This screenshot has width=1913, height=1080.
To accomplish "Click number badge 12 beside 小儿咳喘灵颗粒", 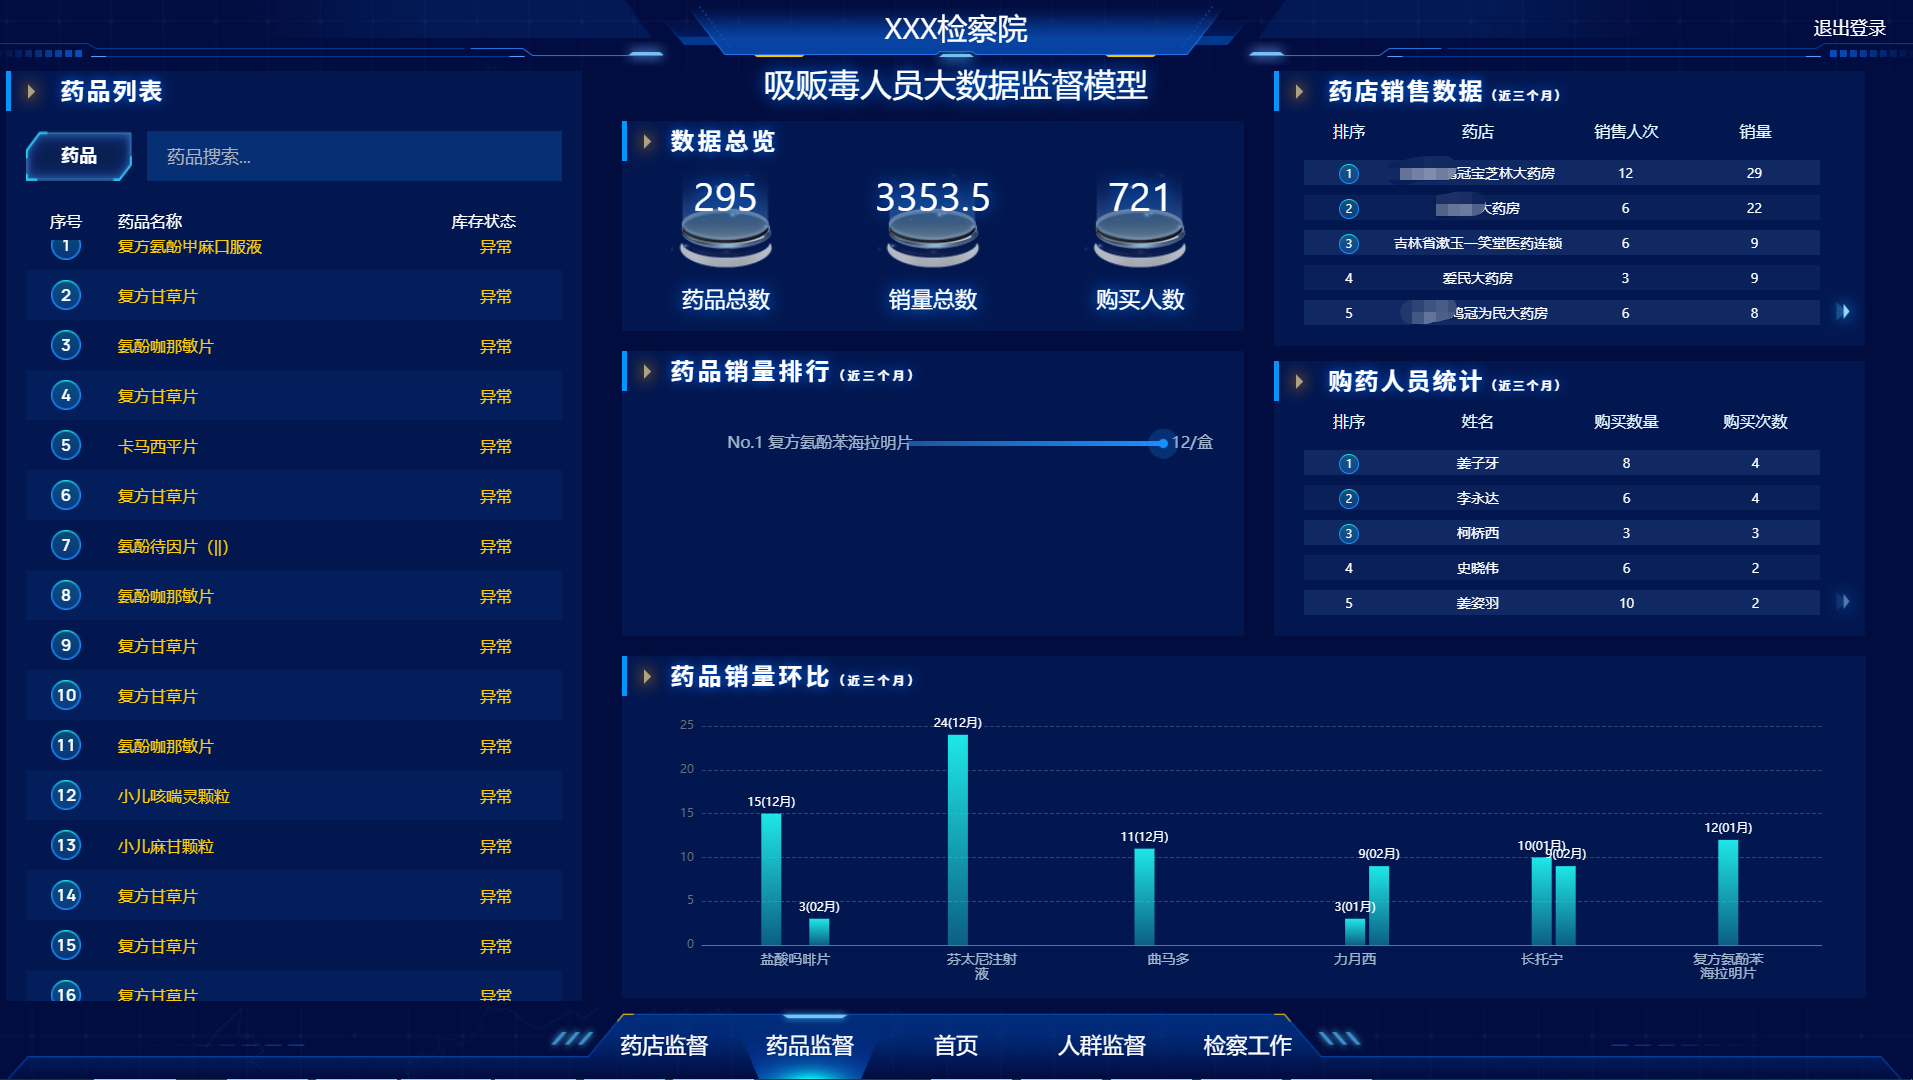I will point(66,796).
